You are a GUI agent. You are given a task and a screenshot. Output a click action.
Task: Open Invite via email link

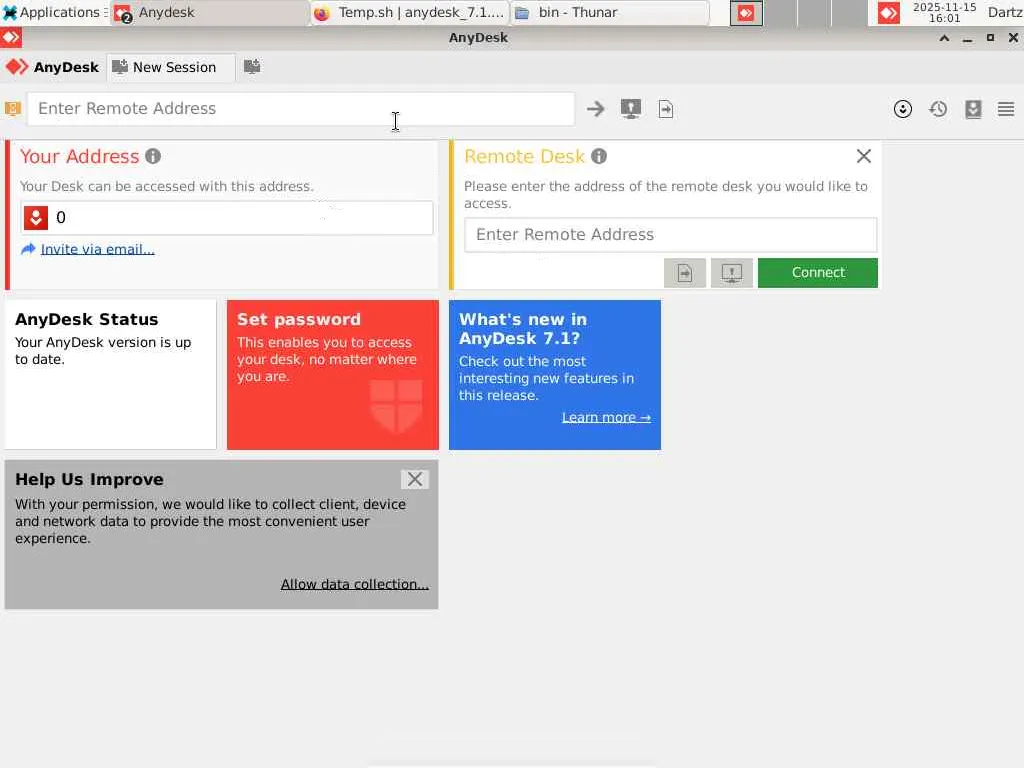pyautogui.click(x=98, y=249)
